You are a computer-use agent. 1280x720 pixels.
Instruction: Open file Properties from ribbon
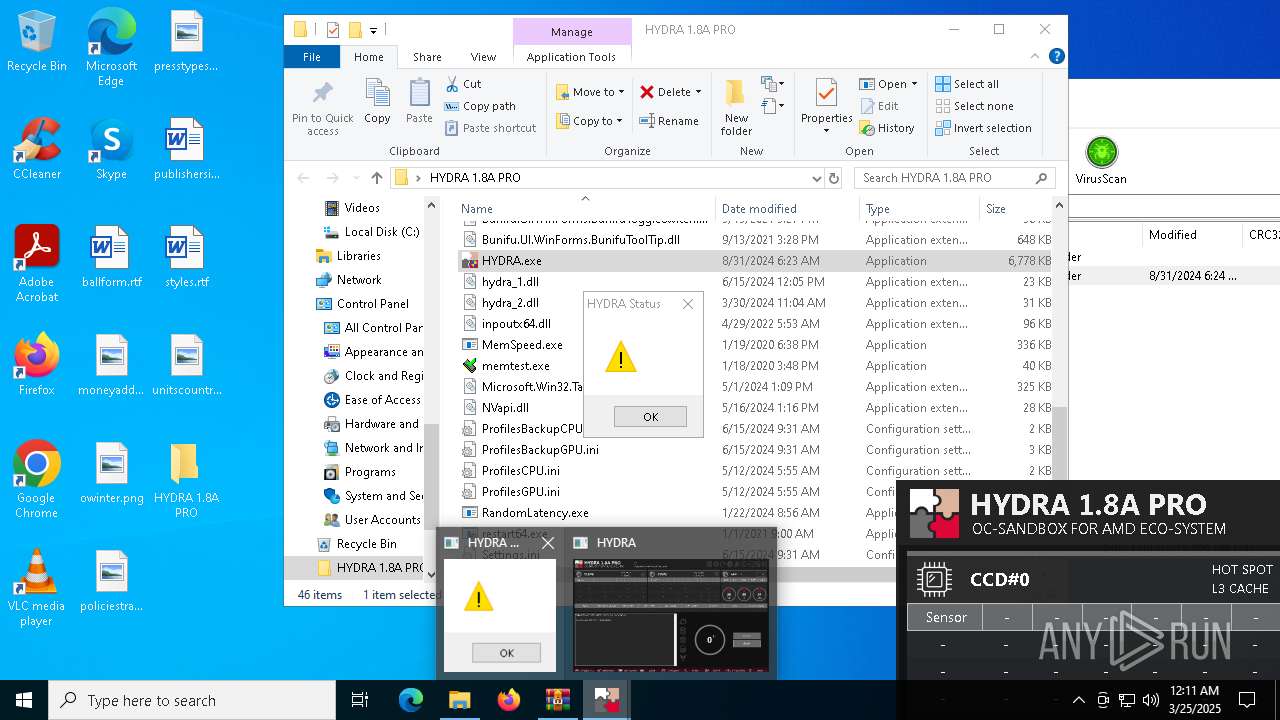(826, 106)
